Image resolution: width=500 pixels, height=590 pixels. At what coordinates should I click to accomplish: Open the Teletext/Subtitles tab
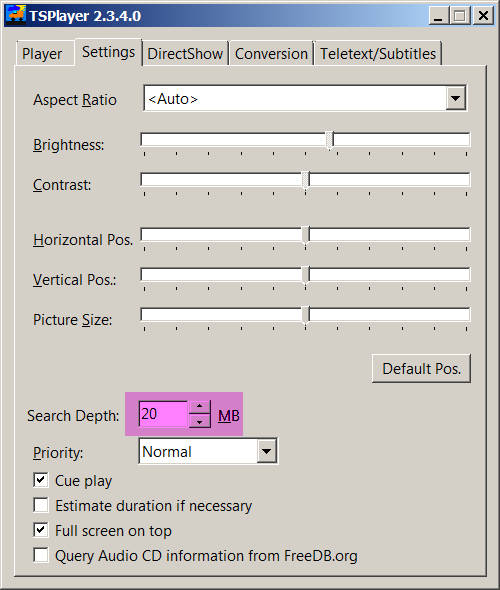coord(378,54)
